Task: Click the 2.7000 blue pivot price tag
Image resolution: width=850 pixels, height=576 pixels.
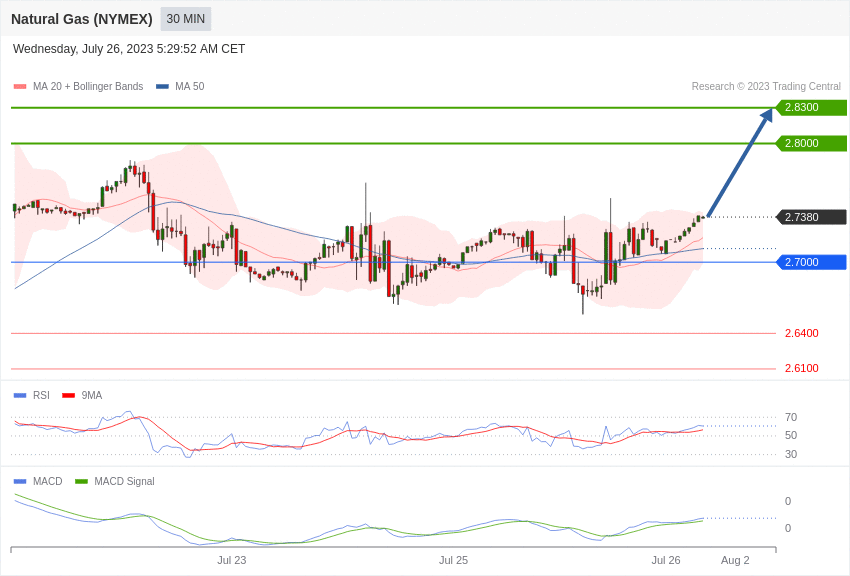Action: pyautogui.click(x=811, y=262)
